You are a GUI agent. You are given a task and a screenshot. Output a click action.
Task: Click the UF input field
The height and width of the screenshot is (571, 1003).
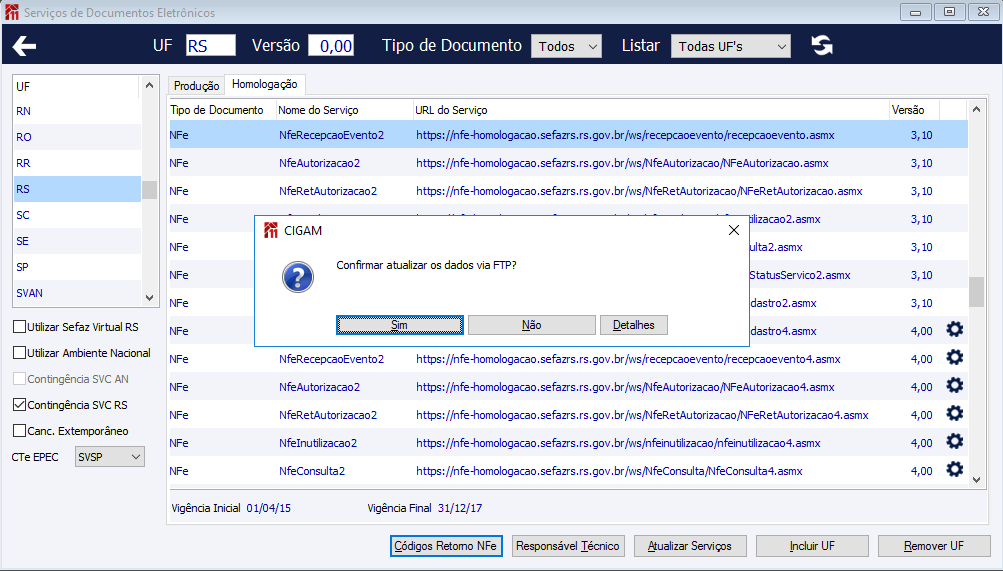pyautogui.click(x=211, y=45)
